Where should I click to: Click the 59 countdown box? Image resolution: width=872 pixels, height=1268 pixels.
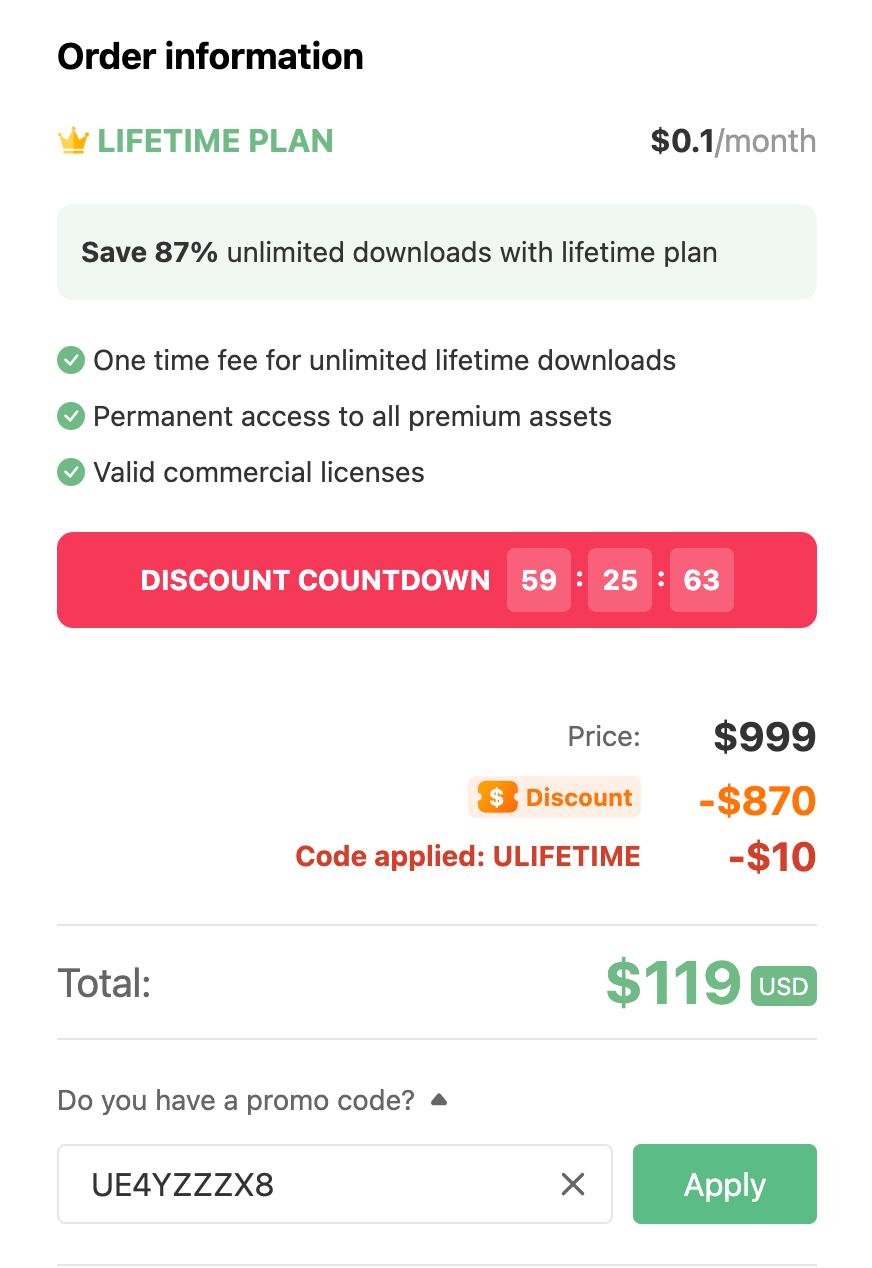pos(539,580)
